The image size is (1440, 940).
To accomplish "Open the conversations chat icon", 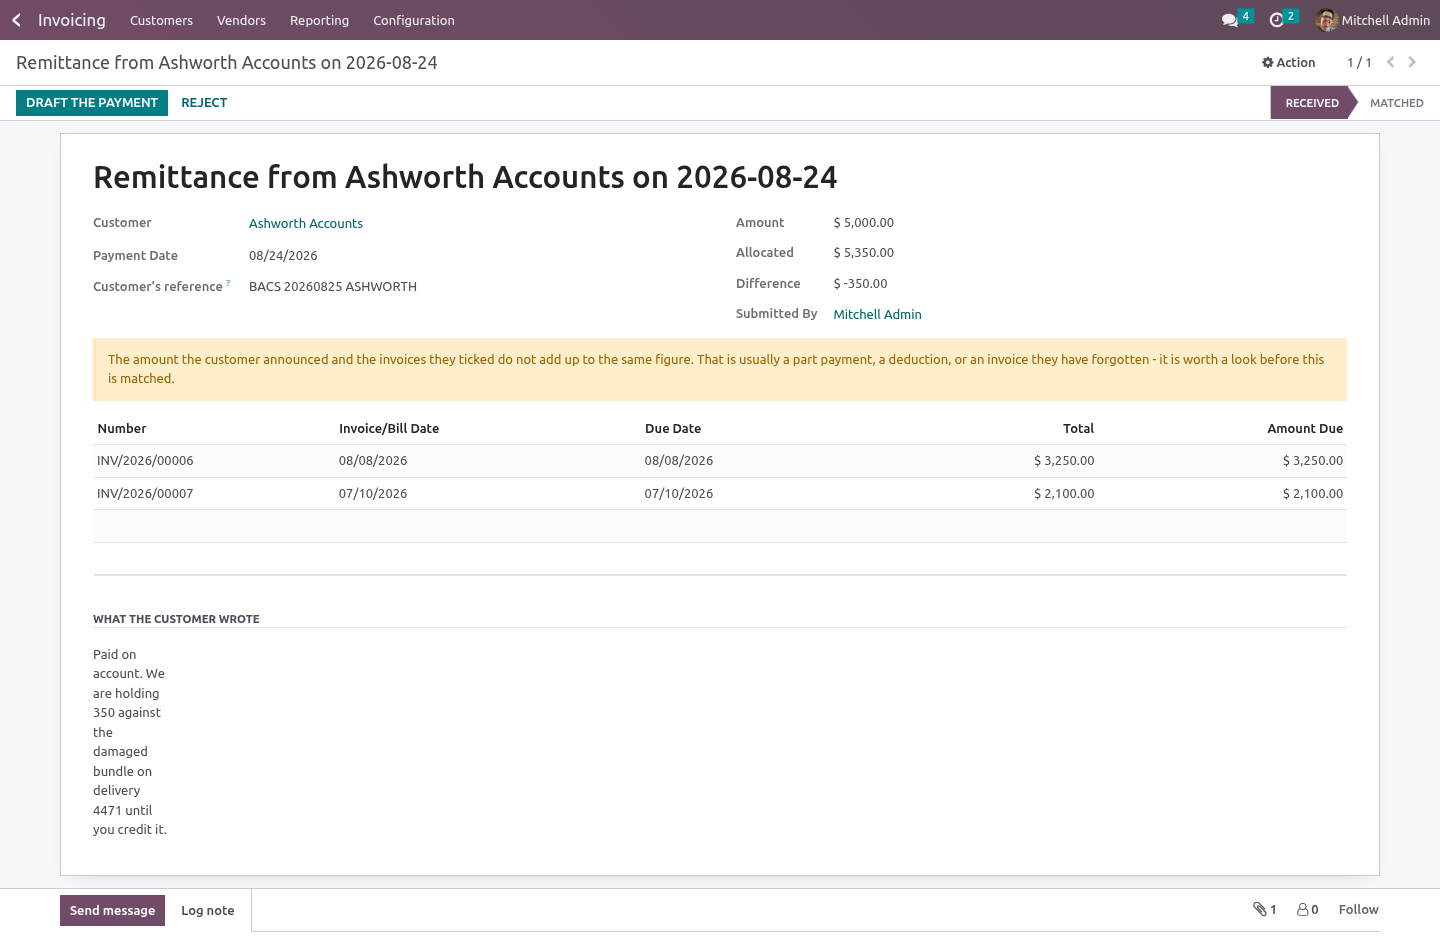I will tap(1230, 20).
